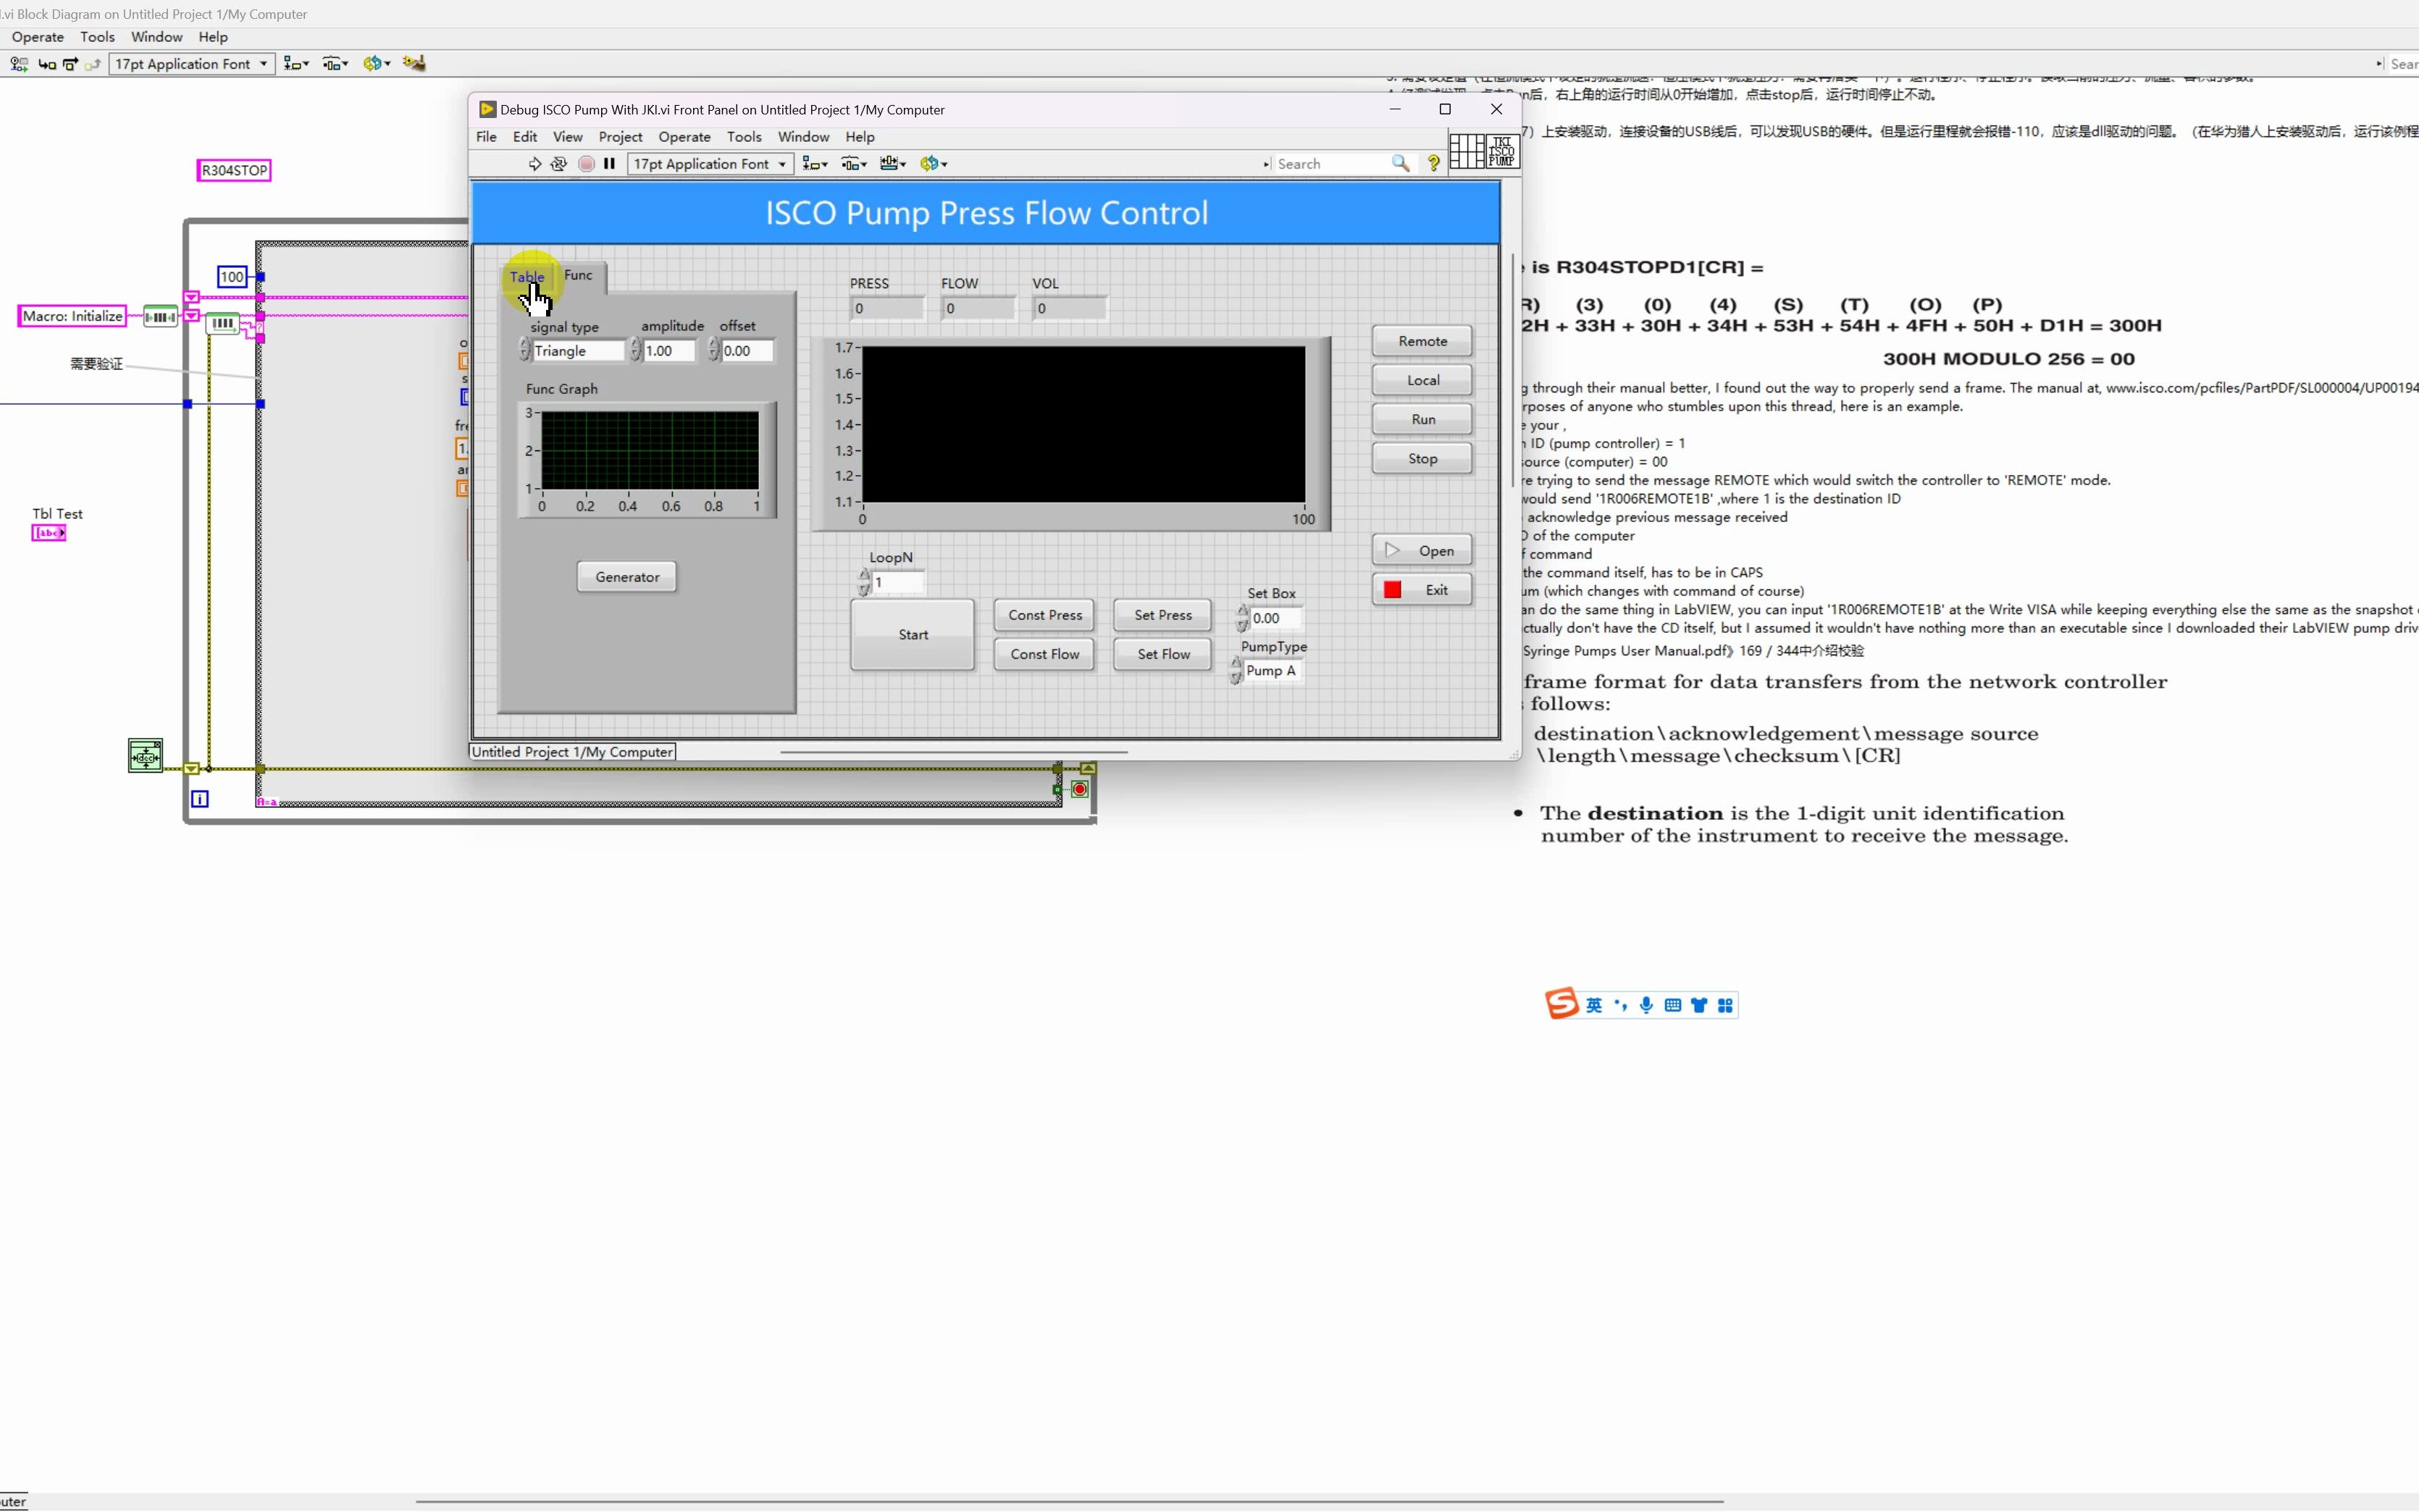
Task: Open Align Objects menu in the front panel toolbar
Action: [815, 164]
